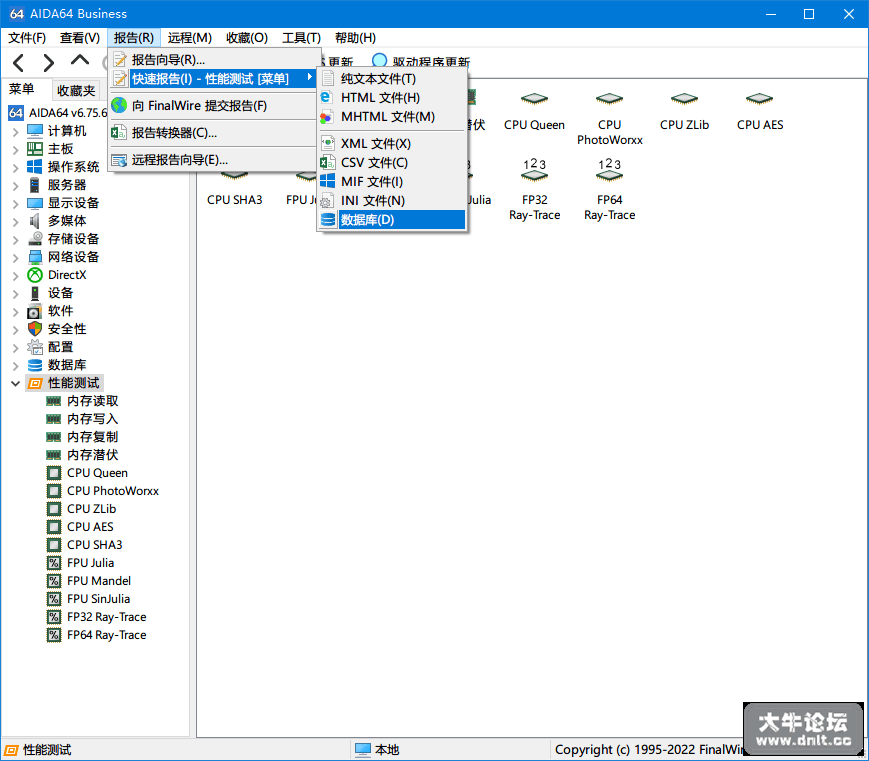Click the back navigation arrow

[x=18, y=63]
